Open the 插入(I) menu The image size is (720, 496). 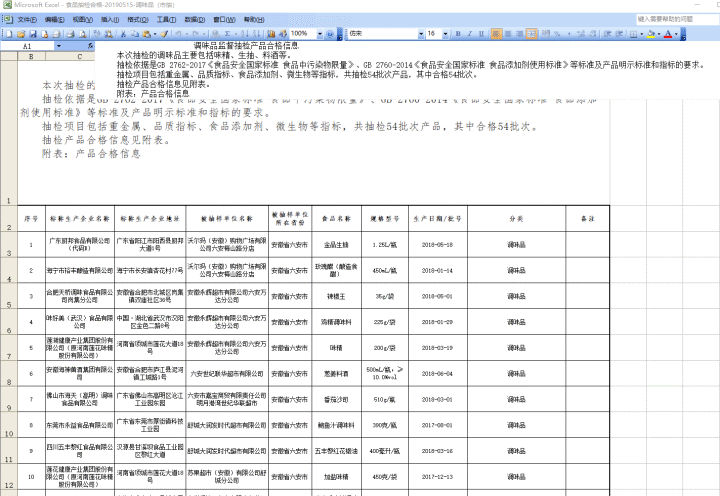pyautogui.click(x=110, y=19)
